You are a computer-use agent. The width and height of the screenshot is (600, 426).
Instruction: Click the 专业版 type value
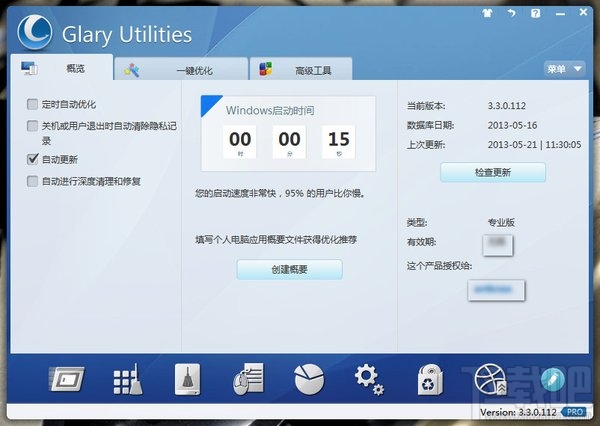coord(501,222)
